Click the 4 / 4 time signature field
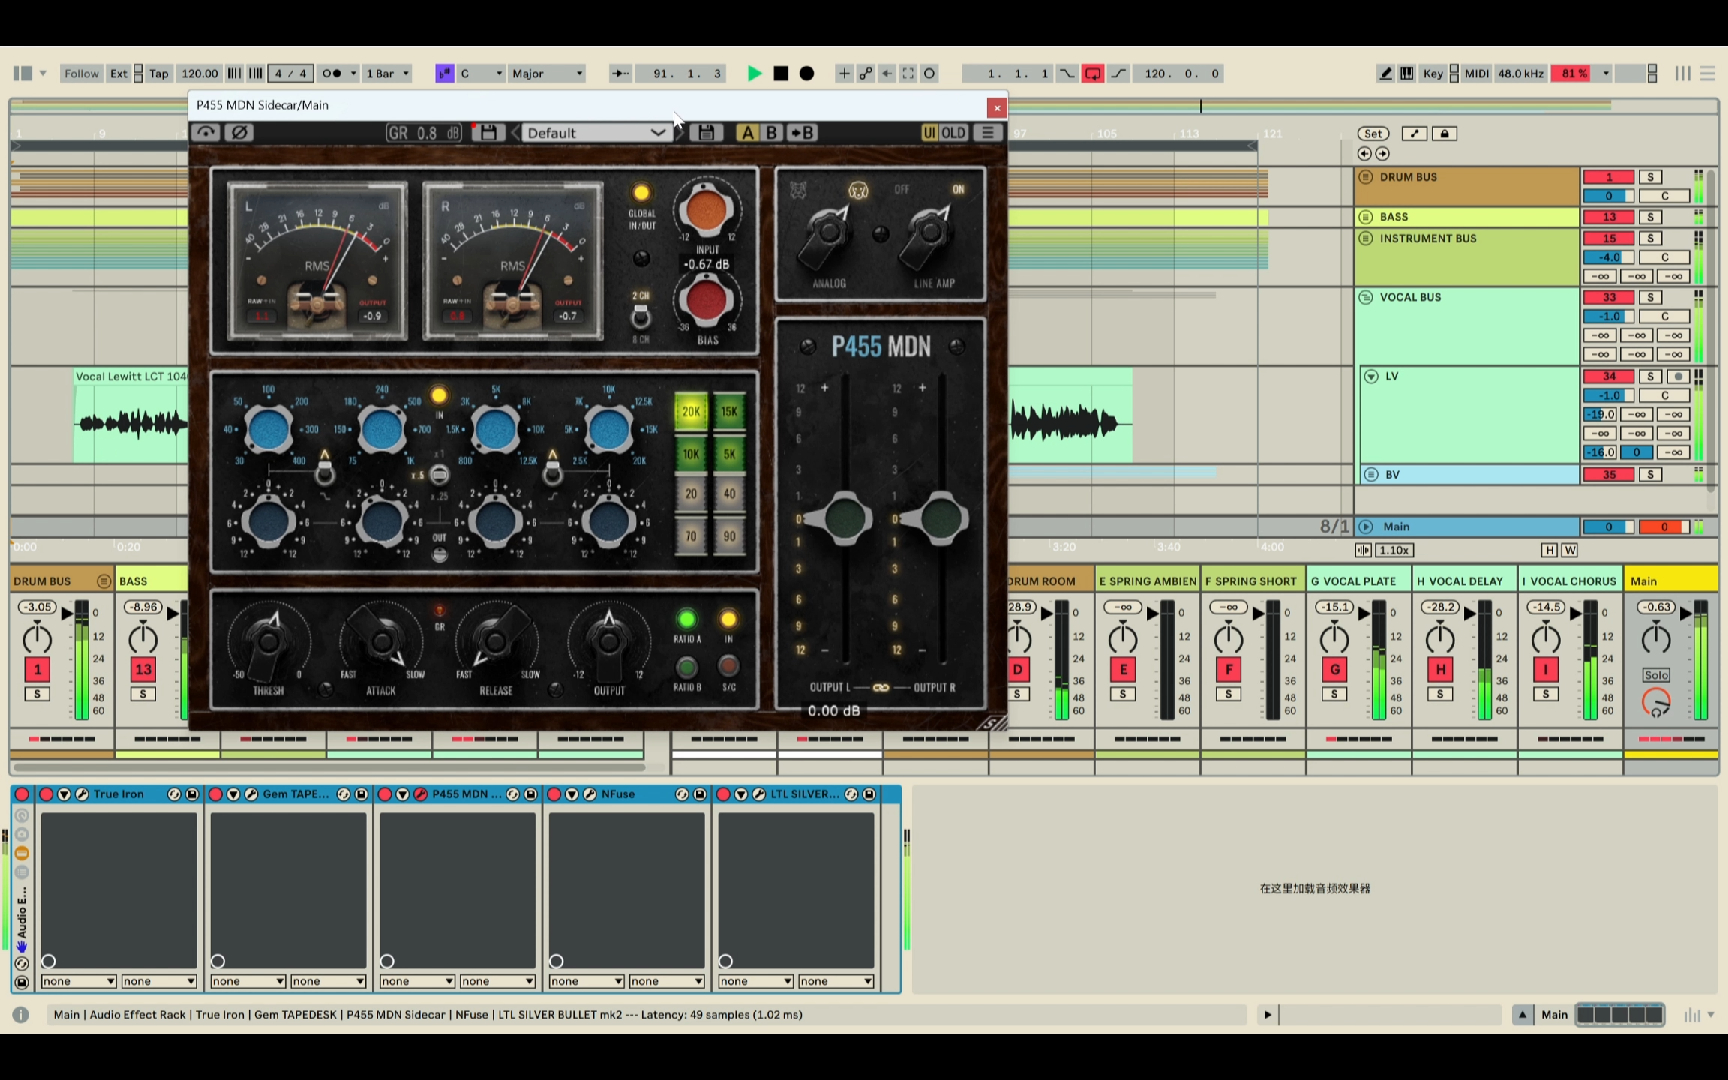Image resolution: width=1728 pixels, height=1080 pixels. point(290,73)
